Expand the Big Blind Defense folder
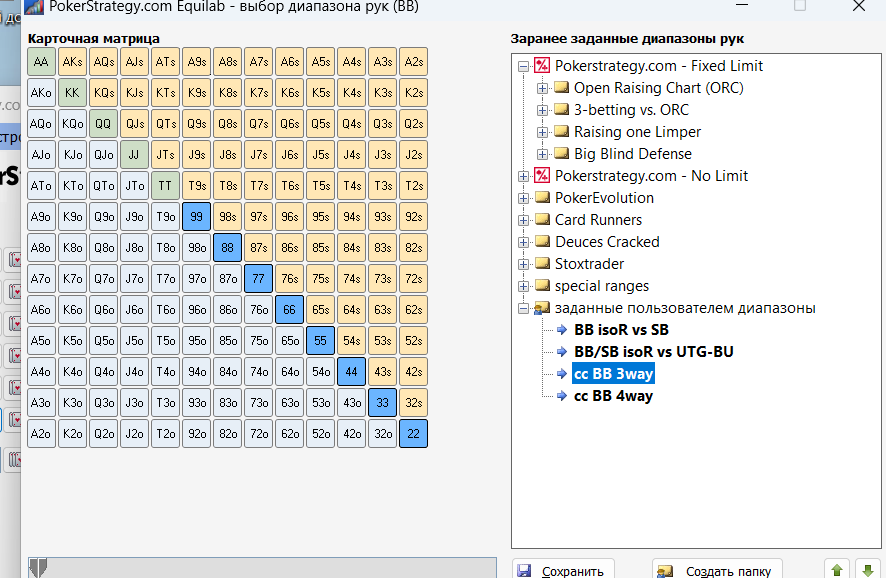Image resolution: width=886 pixels, height=578 pixels. [x=542, y=154]
